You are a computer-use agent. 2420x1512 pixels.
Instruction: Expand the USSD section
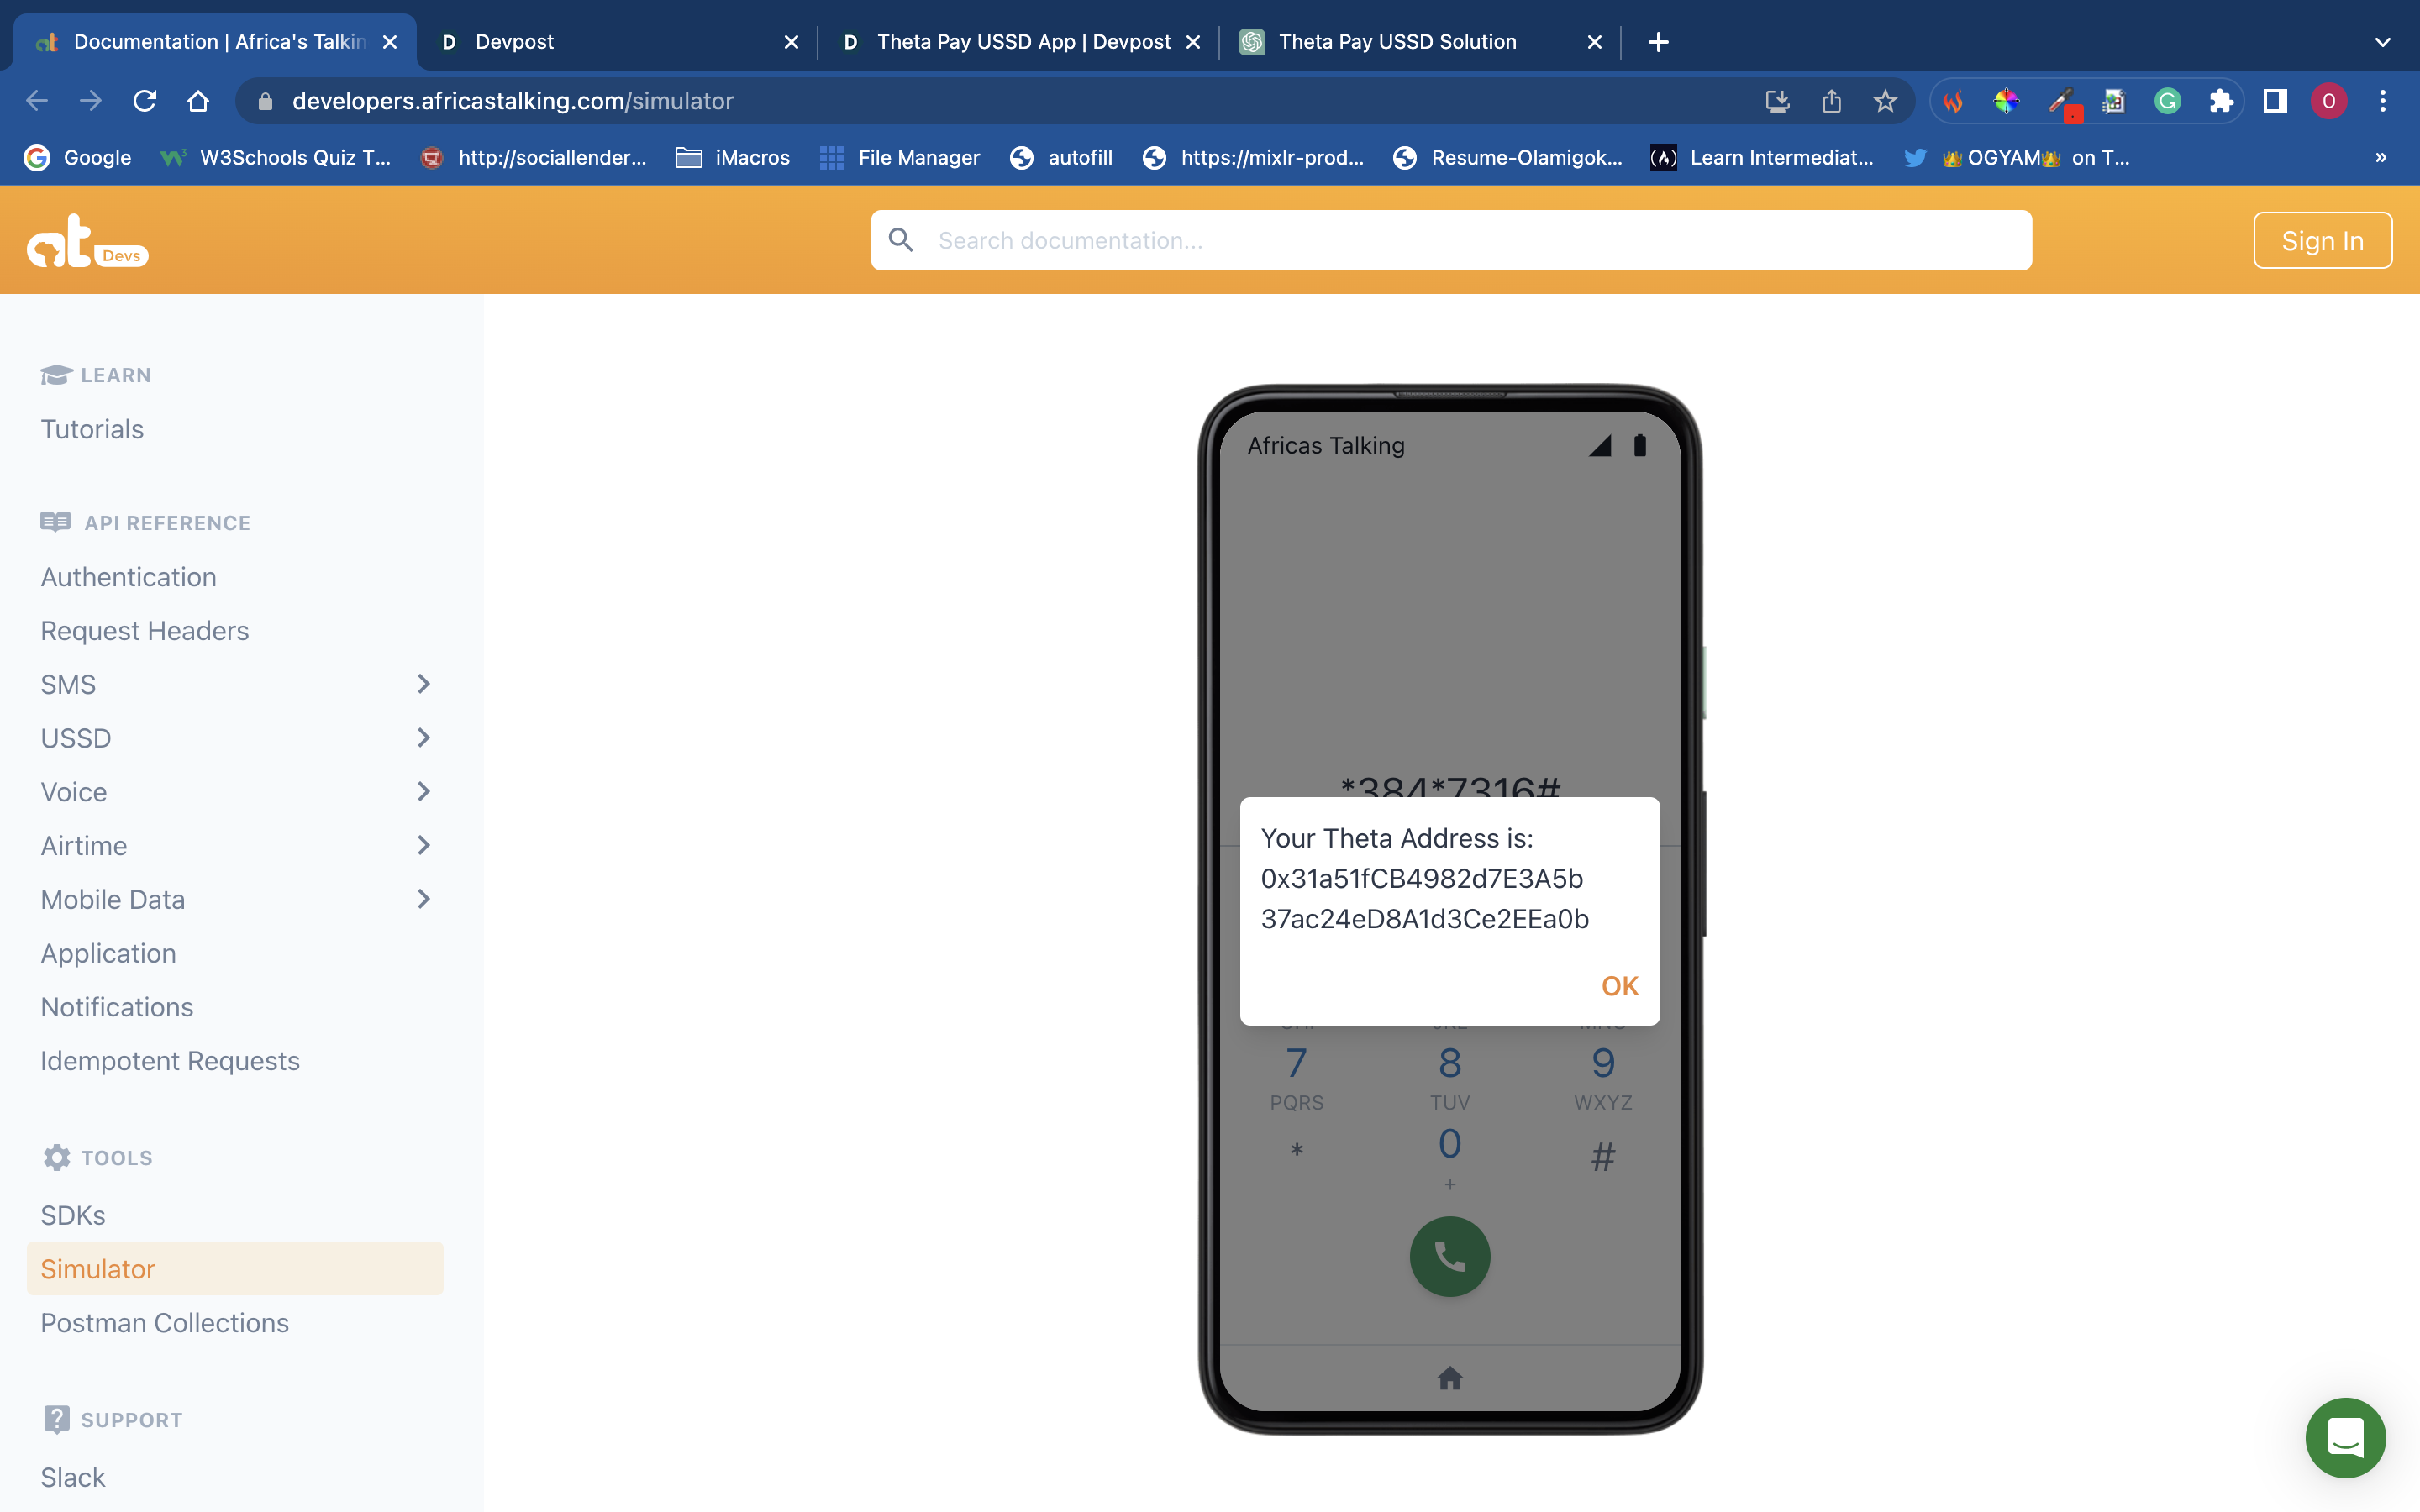pos(423,738)
